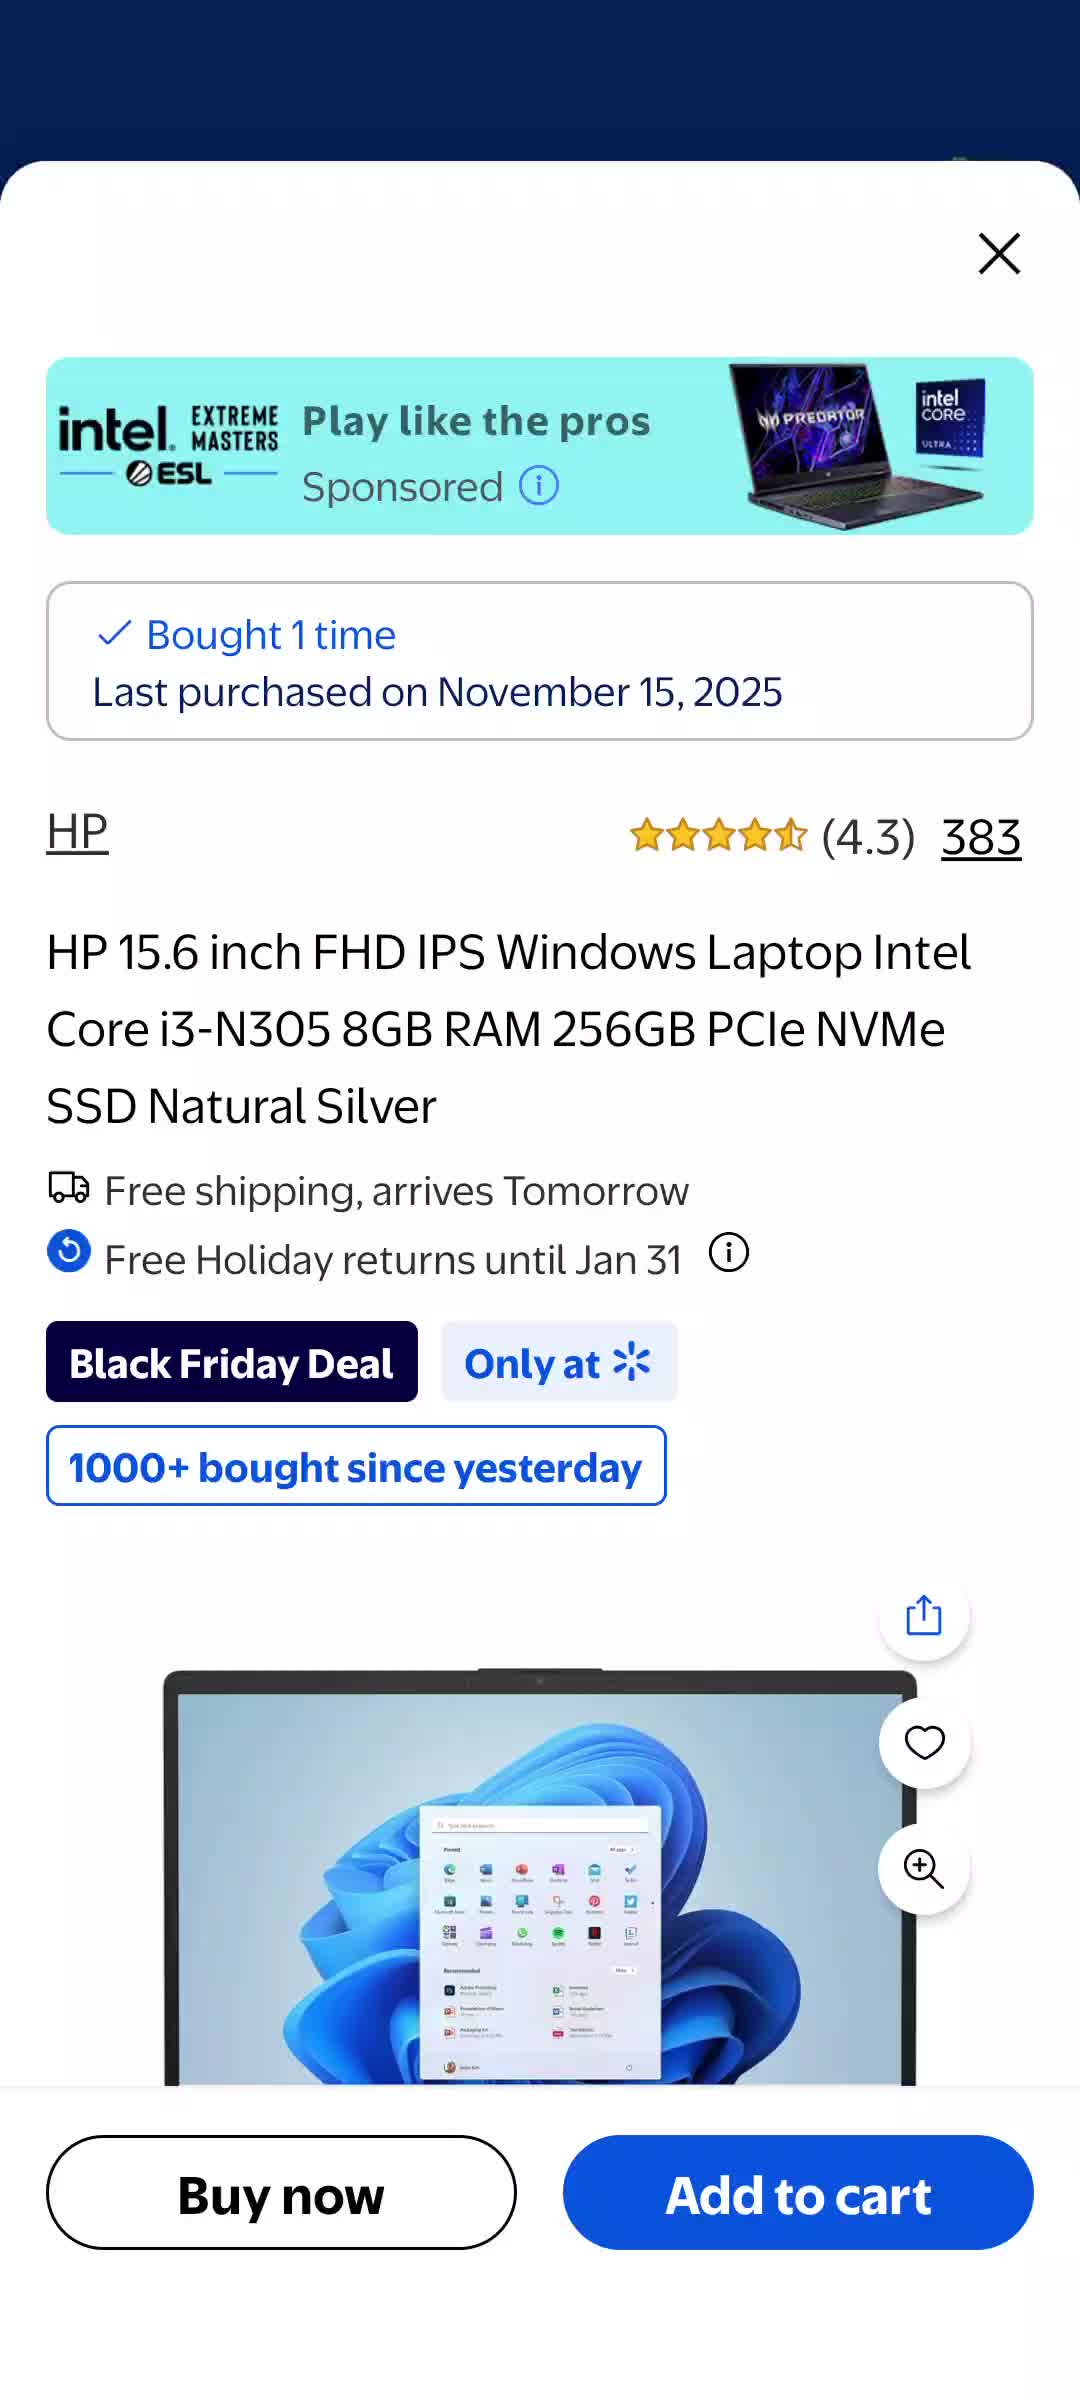Tap the Black Friday Deal badge
The image size is (1080, 2400).
[x=232, y=1362]
